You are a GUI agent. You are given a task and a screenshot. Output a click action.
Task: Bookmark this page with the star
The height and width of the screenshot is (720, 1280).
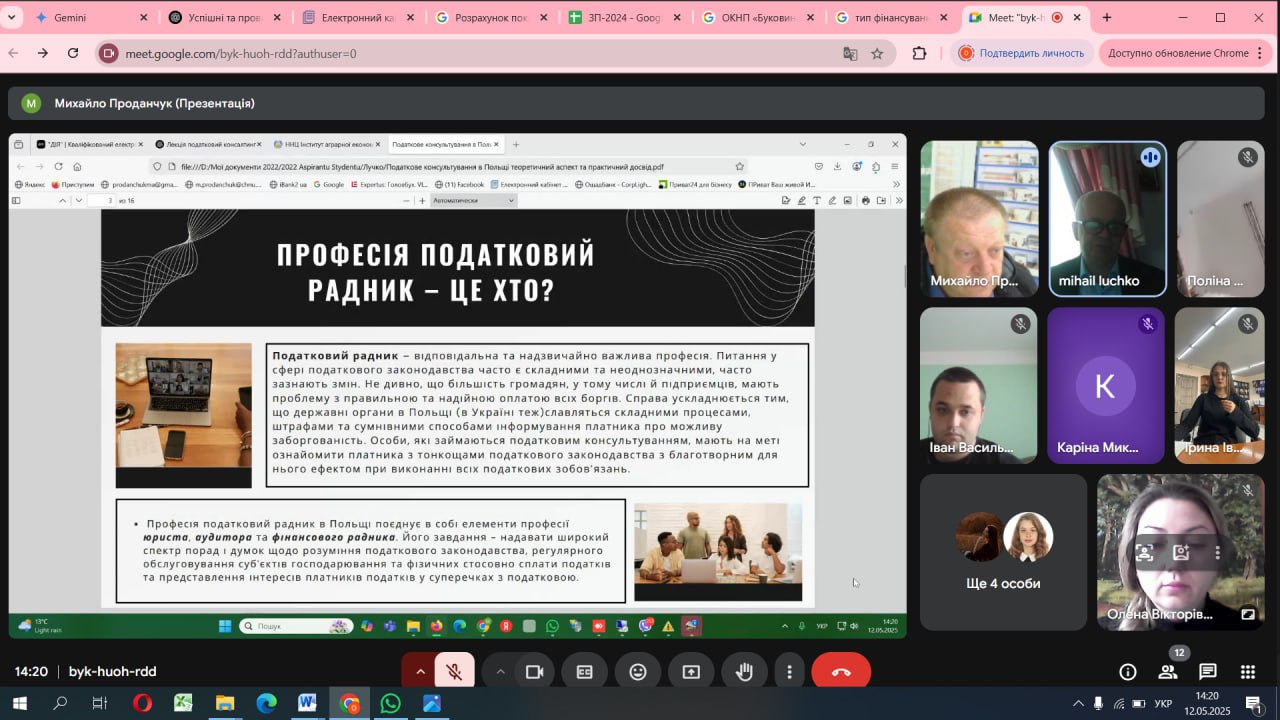[877, 53]
